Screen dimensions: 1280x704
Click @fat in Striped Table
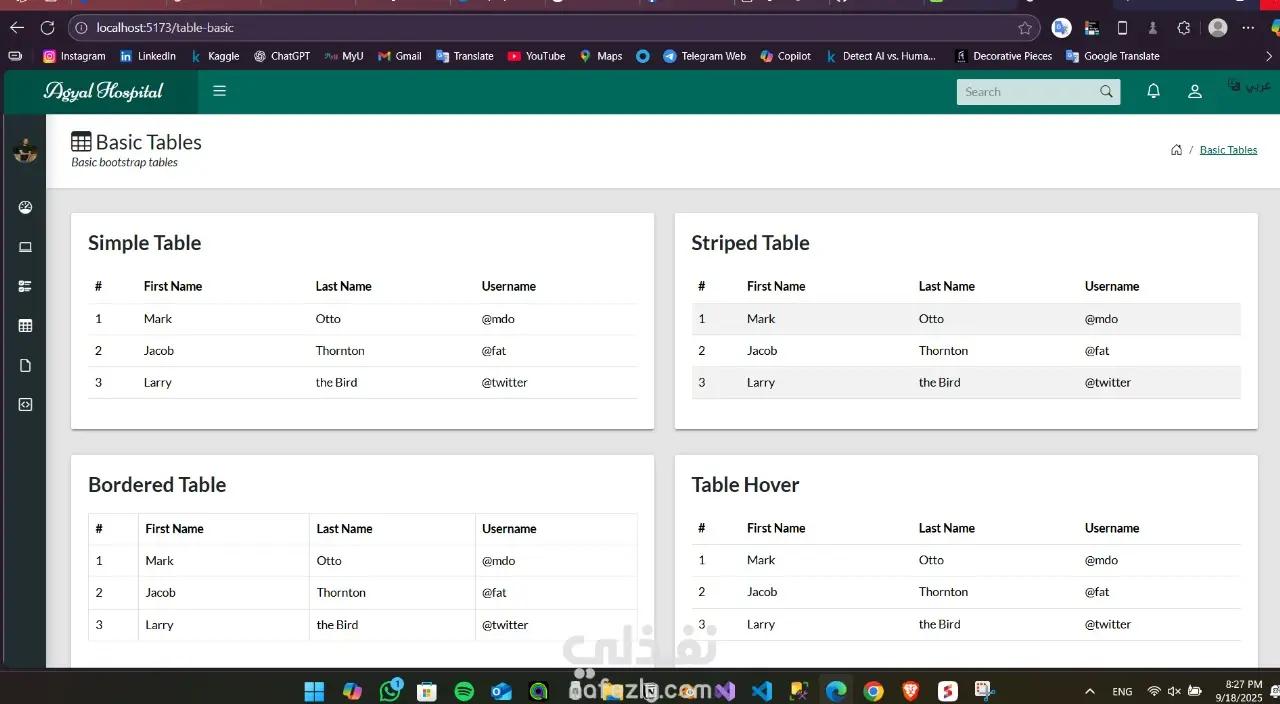[1097, 351]
